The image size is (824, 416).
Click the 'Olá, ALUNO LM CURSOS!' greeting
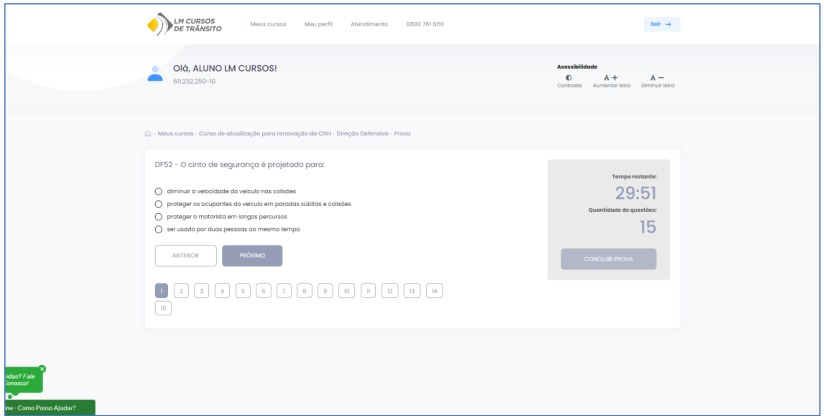225,68
